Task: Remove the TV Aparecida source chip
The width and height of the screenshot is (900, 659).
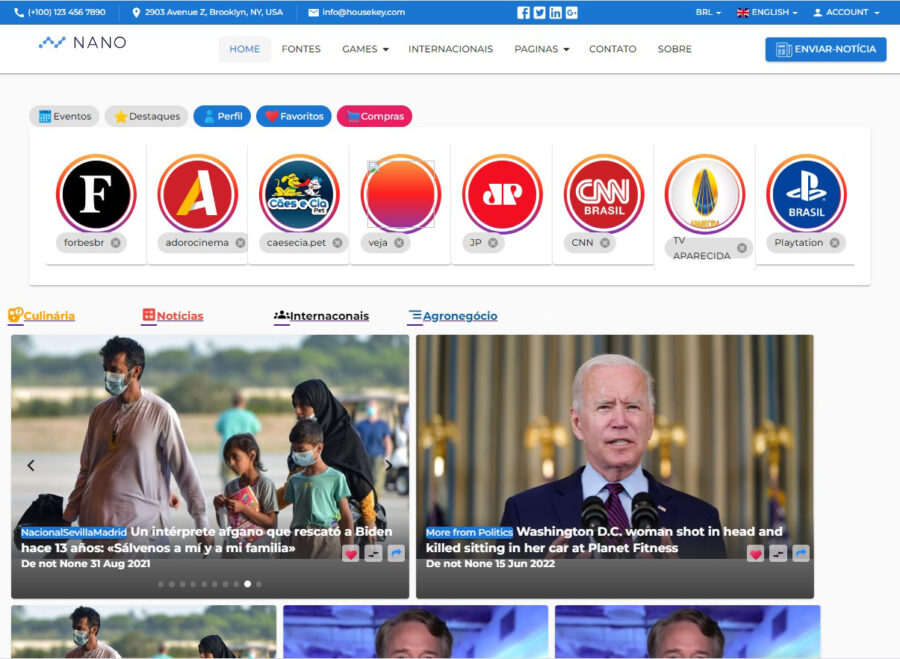Action: (x=742, y=248)
